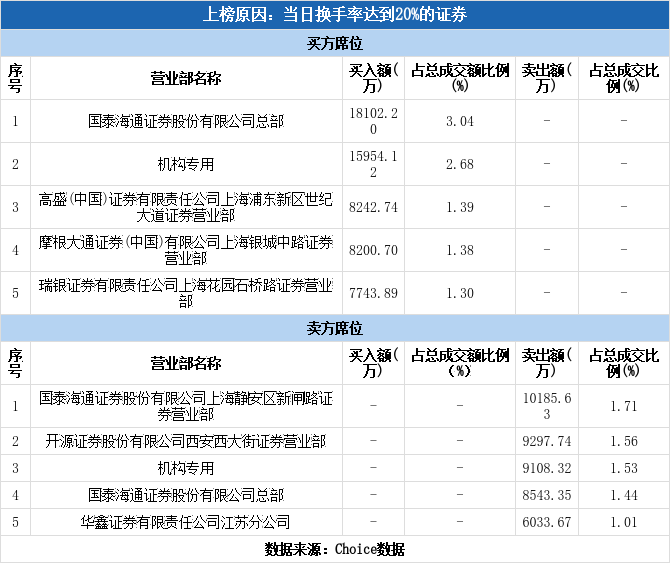Click the buy amount 18102.20
Viewport: 670px width, 563px height.
pyautogui.click(x=373, y=121)
